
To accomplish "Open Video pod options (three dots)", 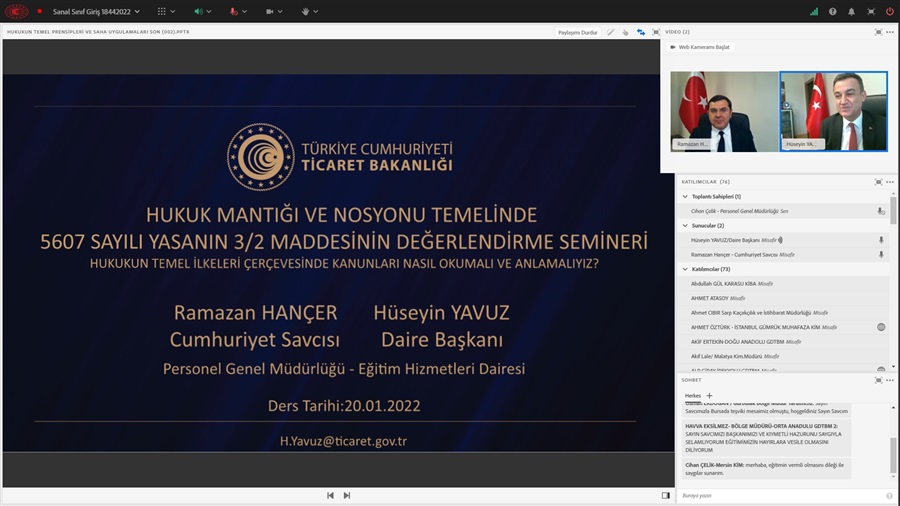I will (890, 32).
